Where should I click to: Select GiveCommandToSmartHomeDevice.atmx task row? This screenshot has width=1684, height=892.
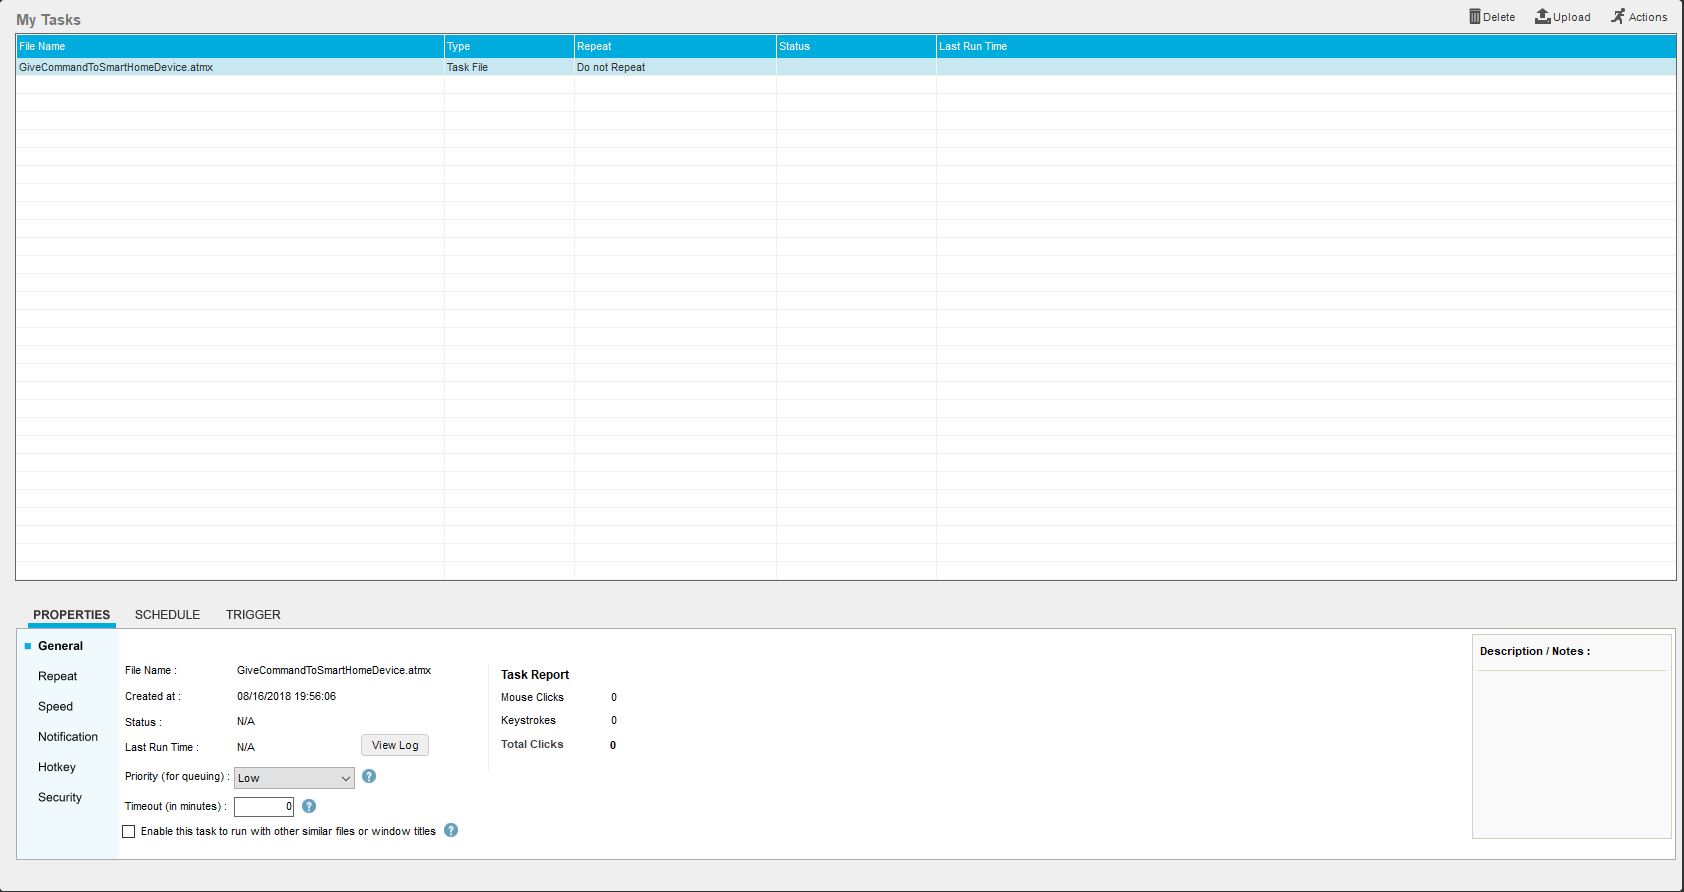(116, 67)
